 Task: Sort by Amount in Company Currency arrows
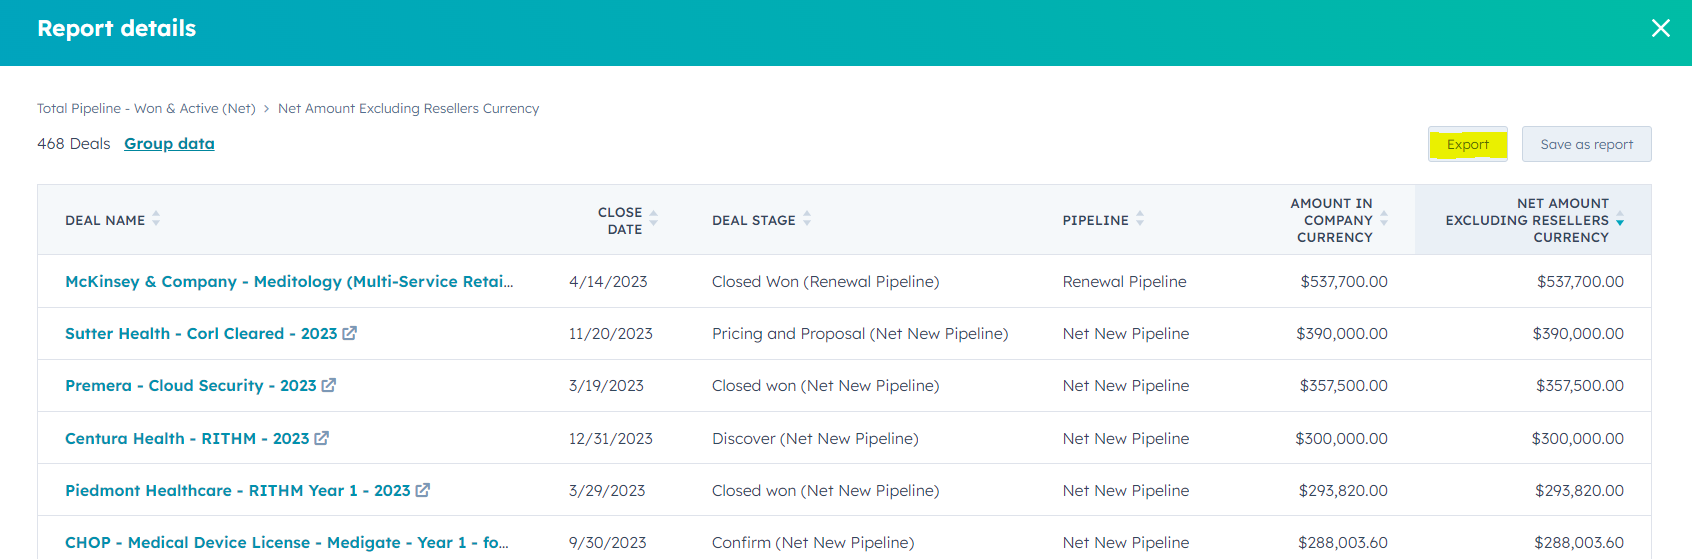tap(1384, 219)
